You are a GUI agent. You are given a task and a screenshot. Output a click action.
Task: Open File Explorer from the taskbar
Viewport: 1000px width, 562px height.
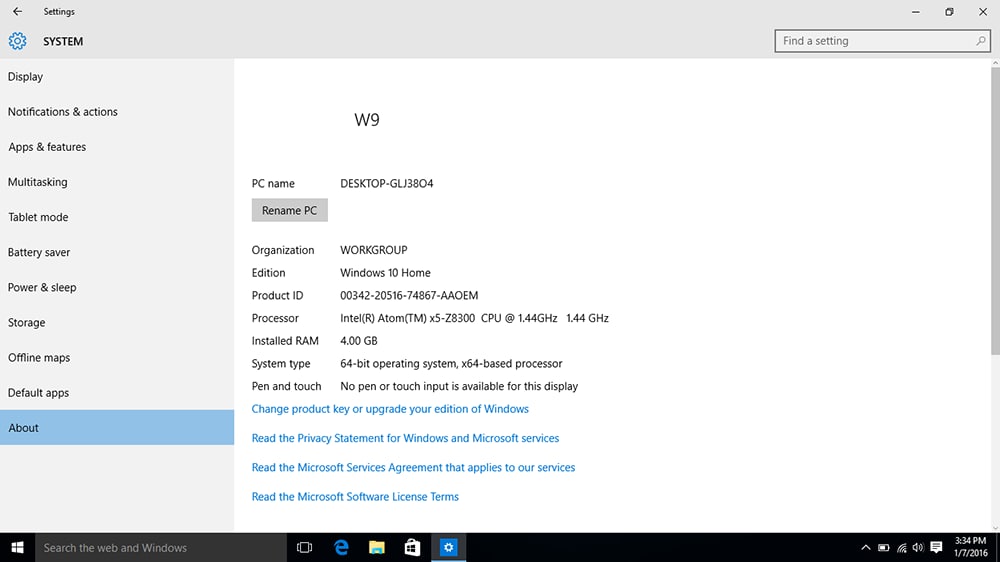pos(377,548)
